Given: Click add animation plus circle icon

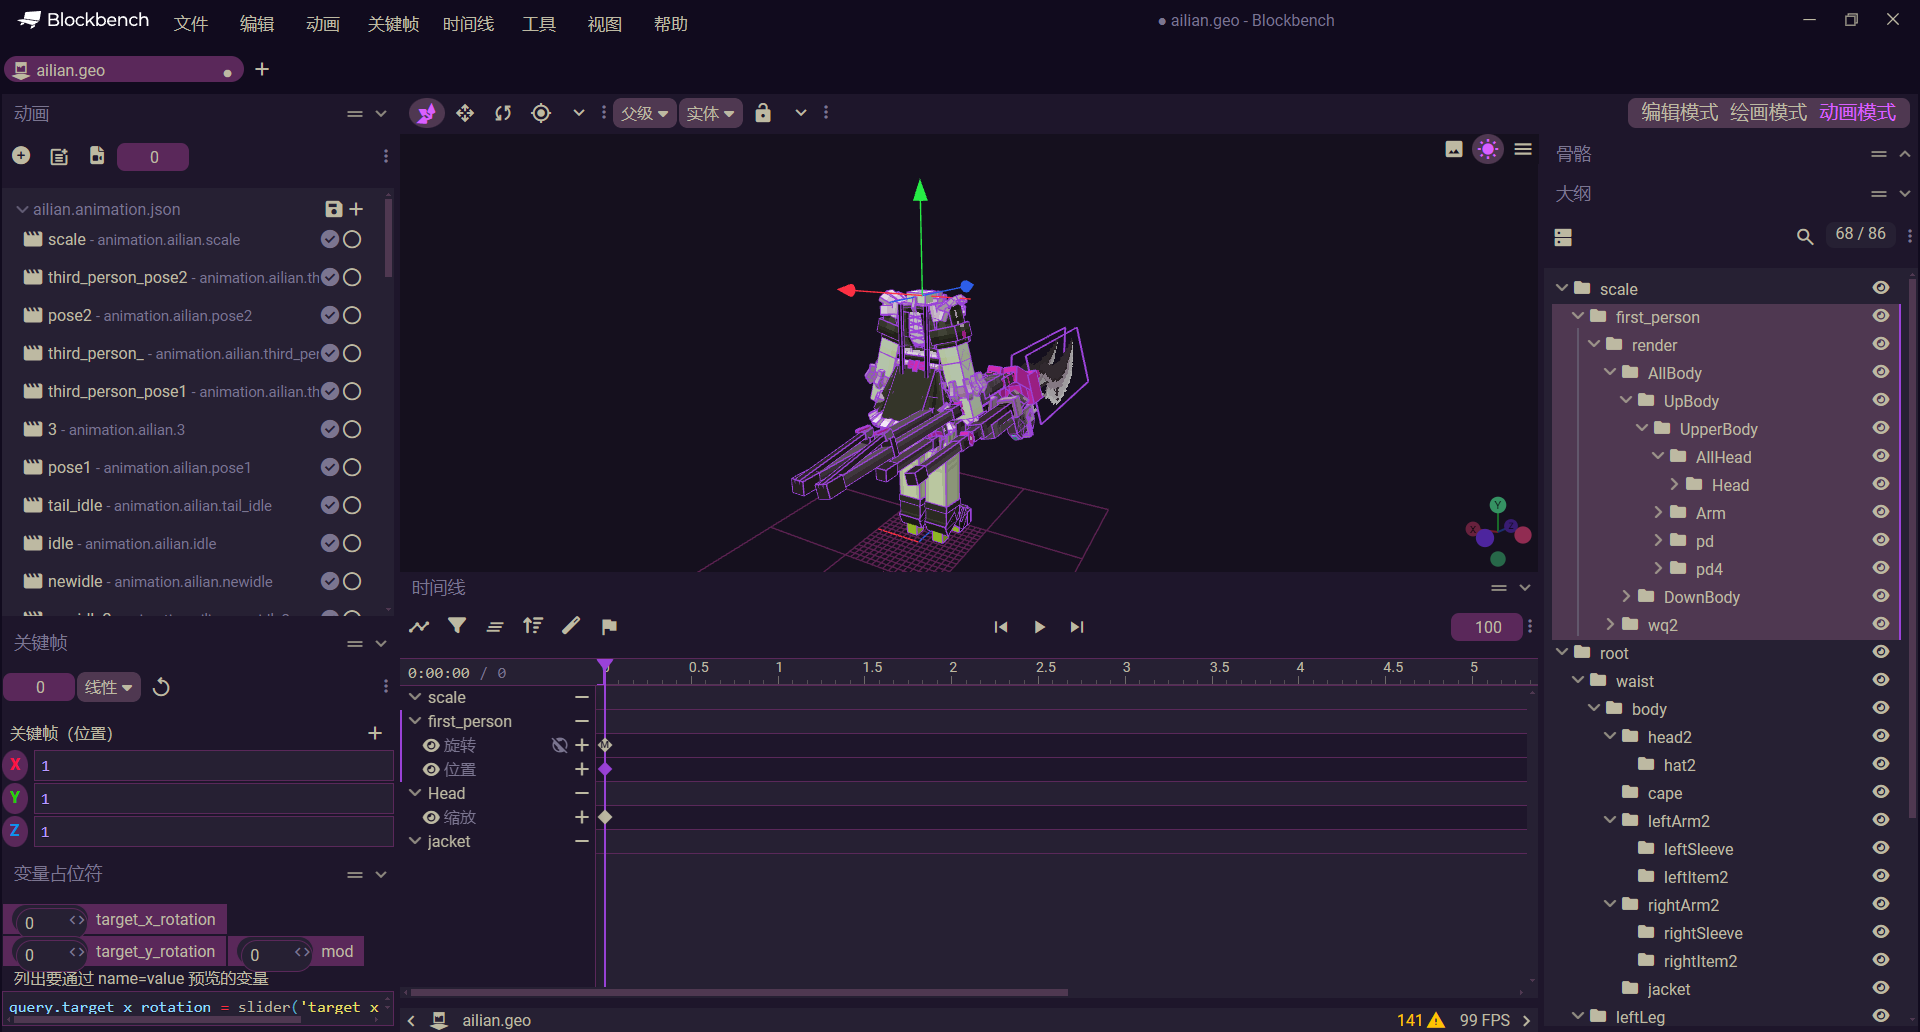Looking at the screenshot, I should pos(21,156).
